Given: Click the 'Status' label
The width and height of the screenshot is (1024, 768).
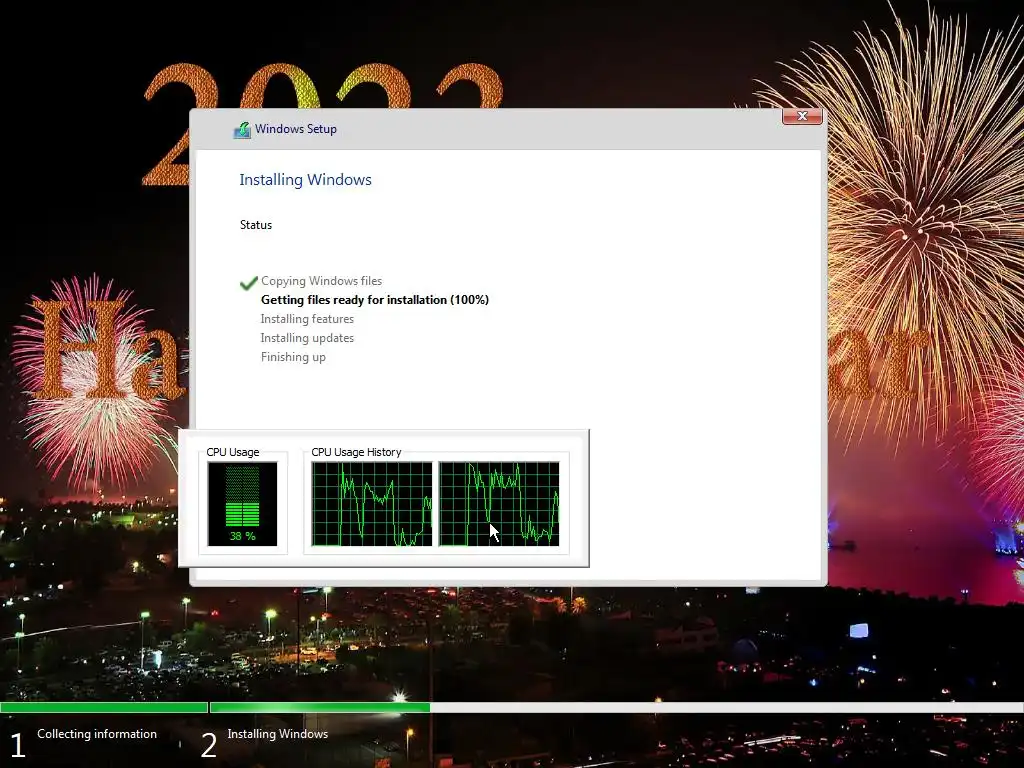Looking at the screenshot, I should click(x=255, y=225).
